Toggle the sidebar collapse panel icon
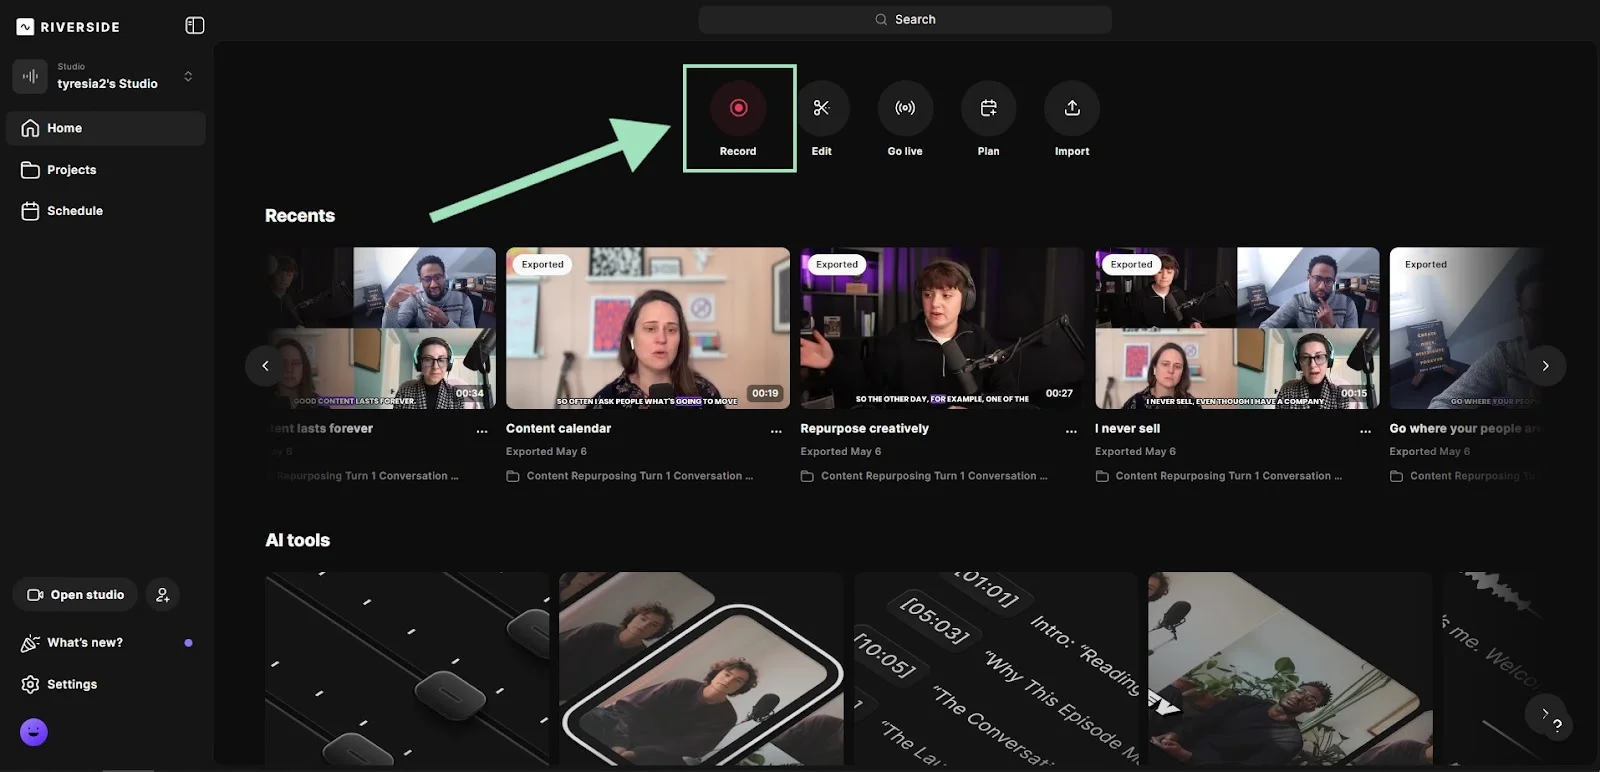 pos(195,26)
